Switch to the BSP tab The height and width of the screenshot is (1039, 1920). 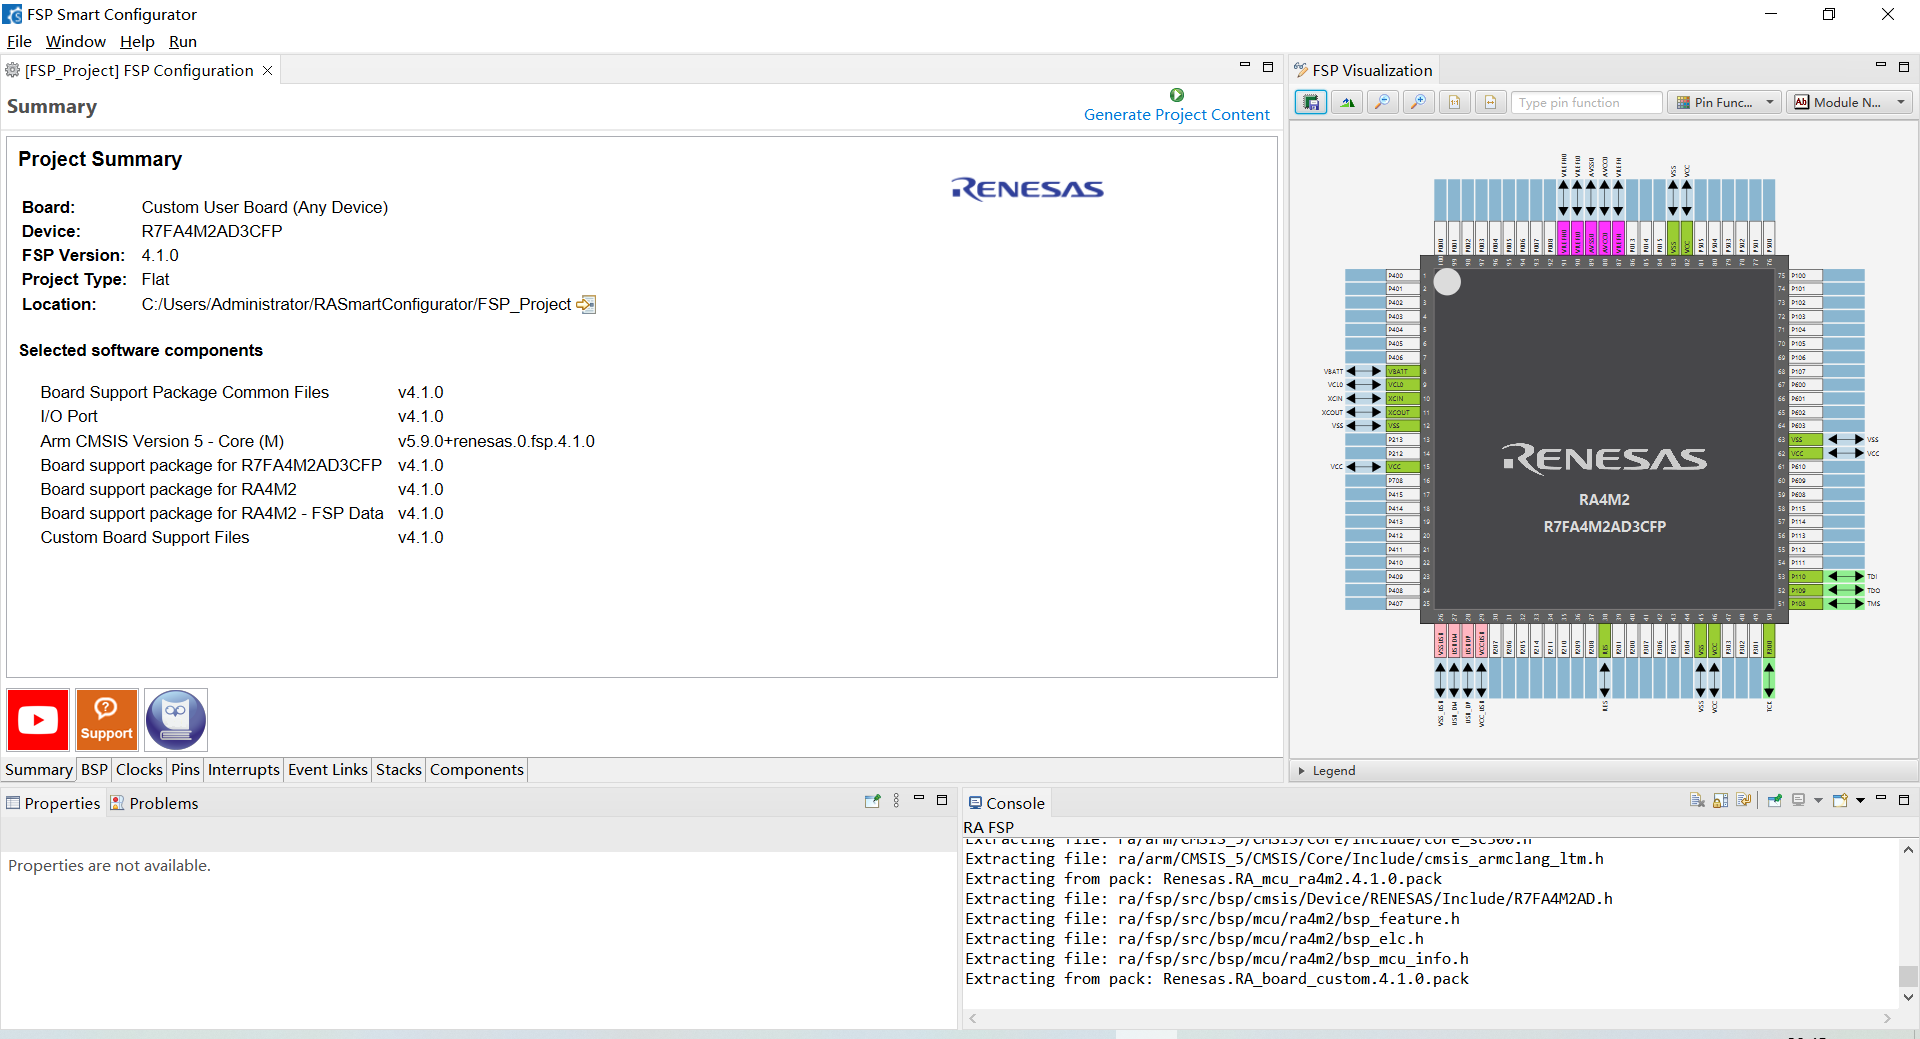[x=94, y=770]
